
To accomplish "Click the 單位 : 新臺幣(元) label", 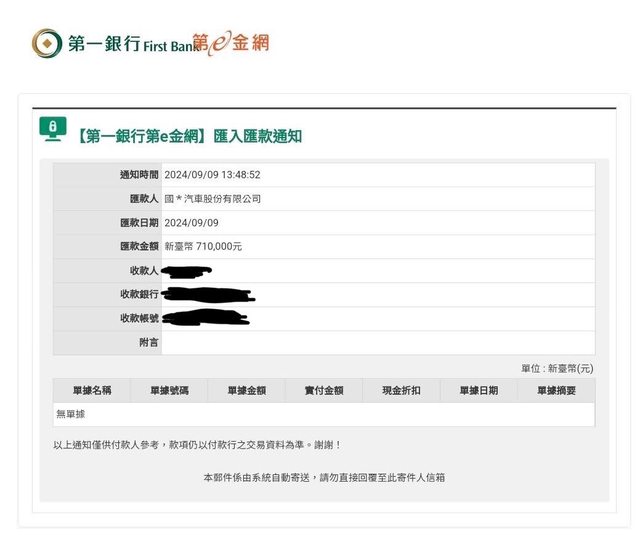I will pyautogui.click(x=557, y=368).
